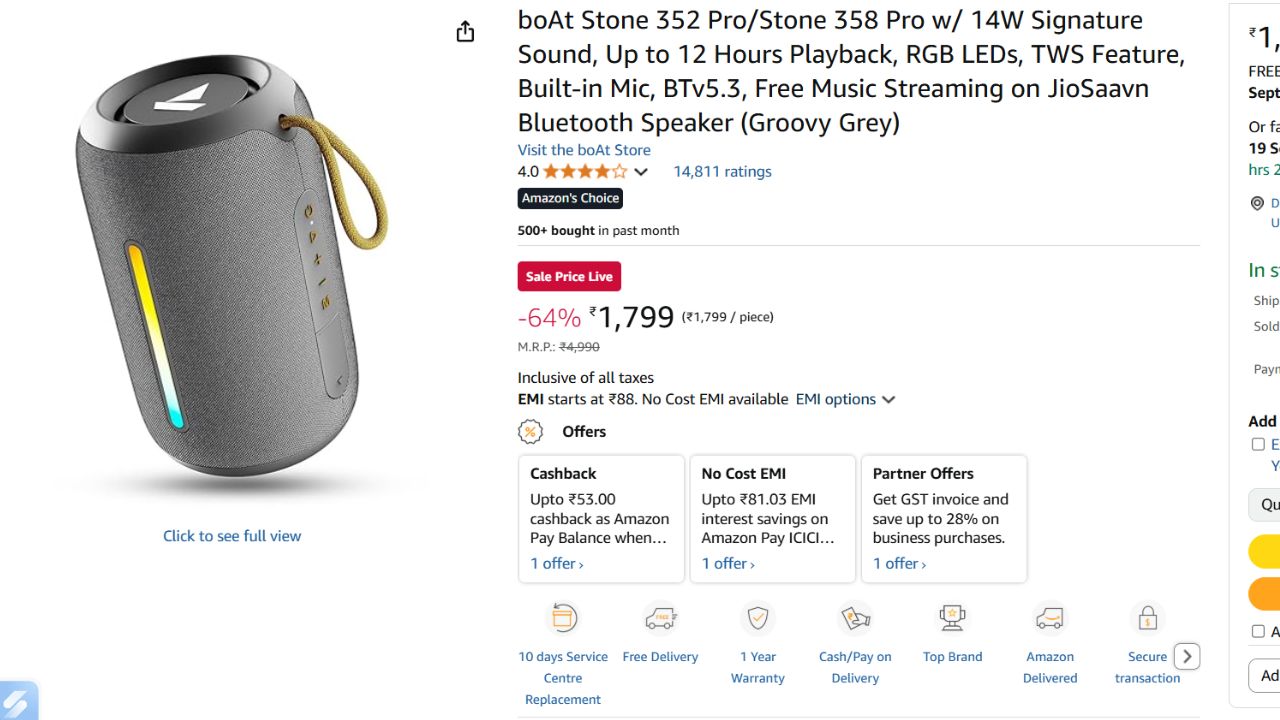The image size is (1280, 720).
Task: Open 1 offer link in Partner Offers card
Action: tap(899, 563)
